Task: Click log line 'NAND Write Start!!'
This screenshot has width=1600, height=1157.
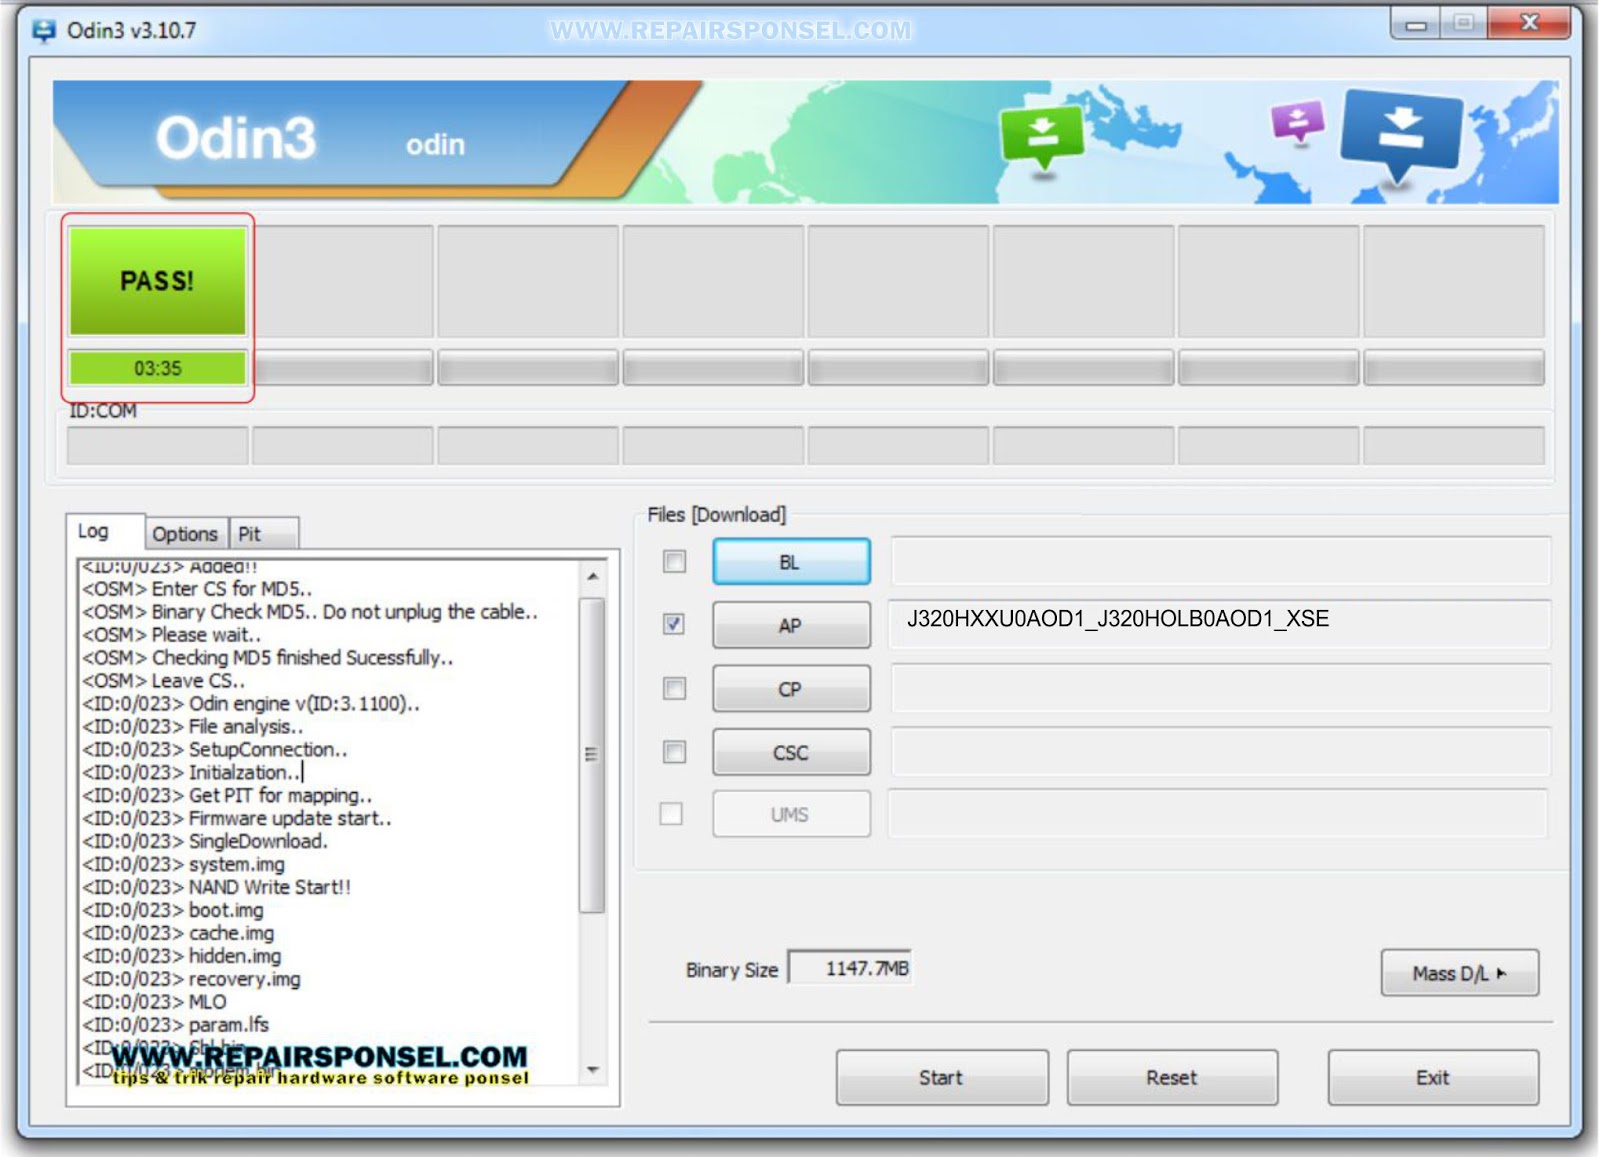Action: 216,887
